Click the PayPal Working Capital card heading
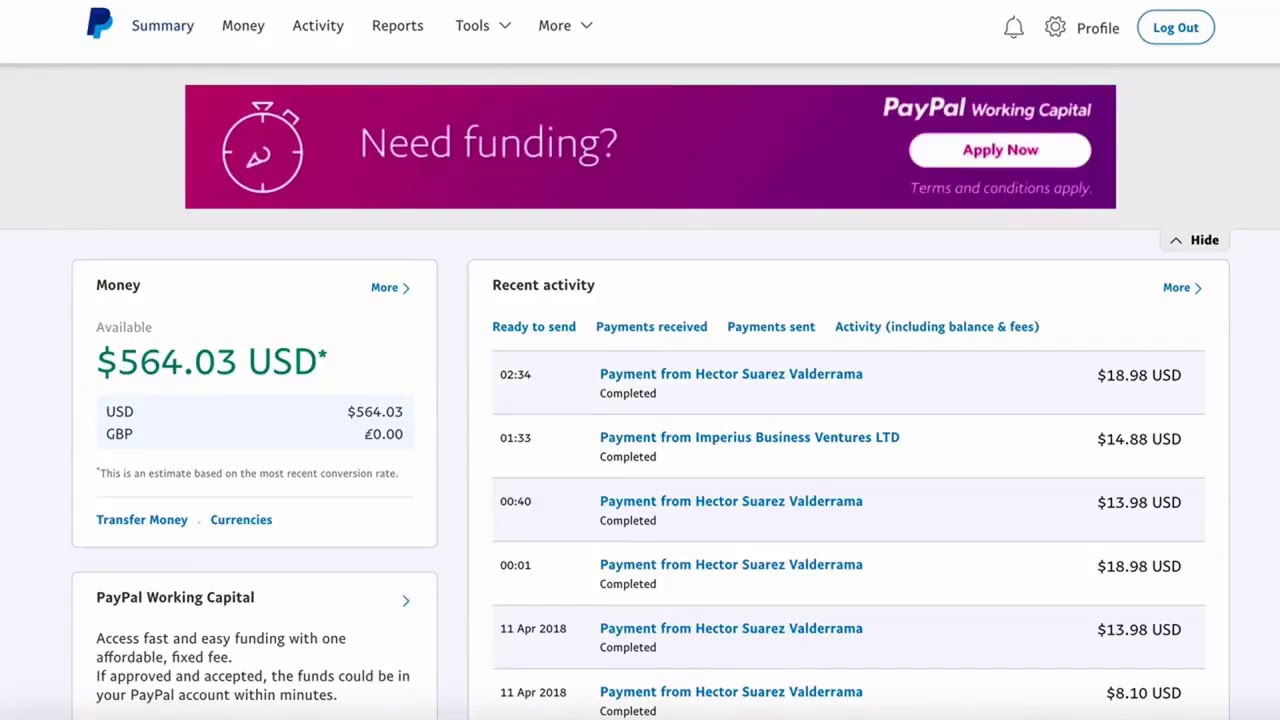1280x720 pixels. click(175, 597)
